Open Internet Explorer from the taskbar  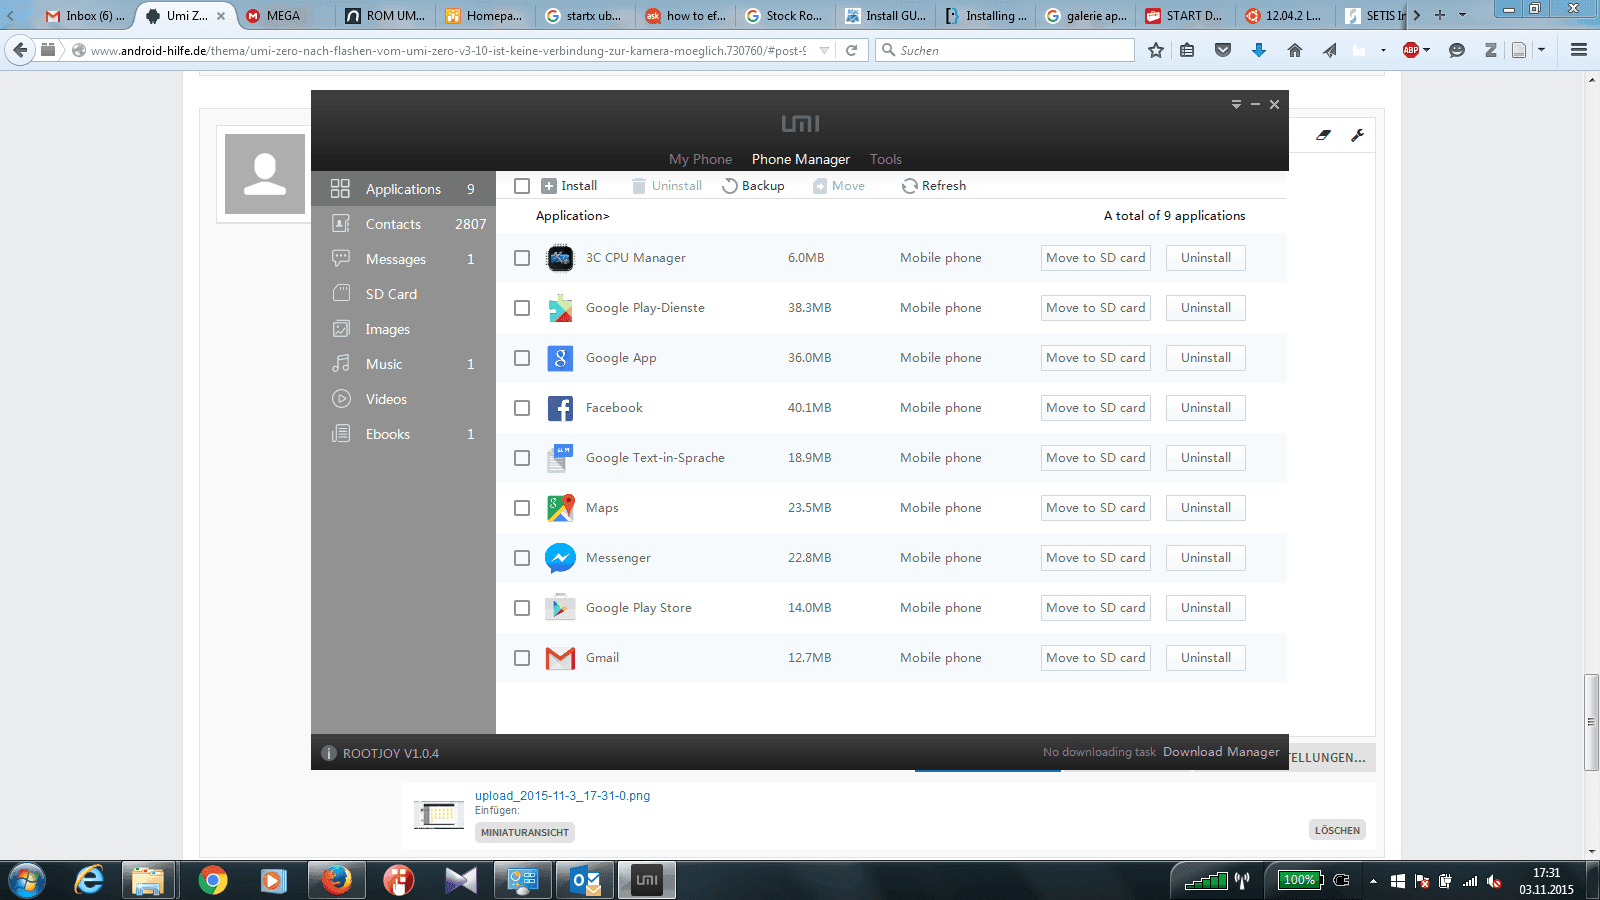click(89, 880)
